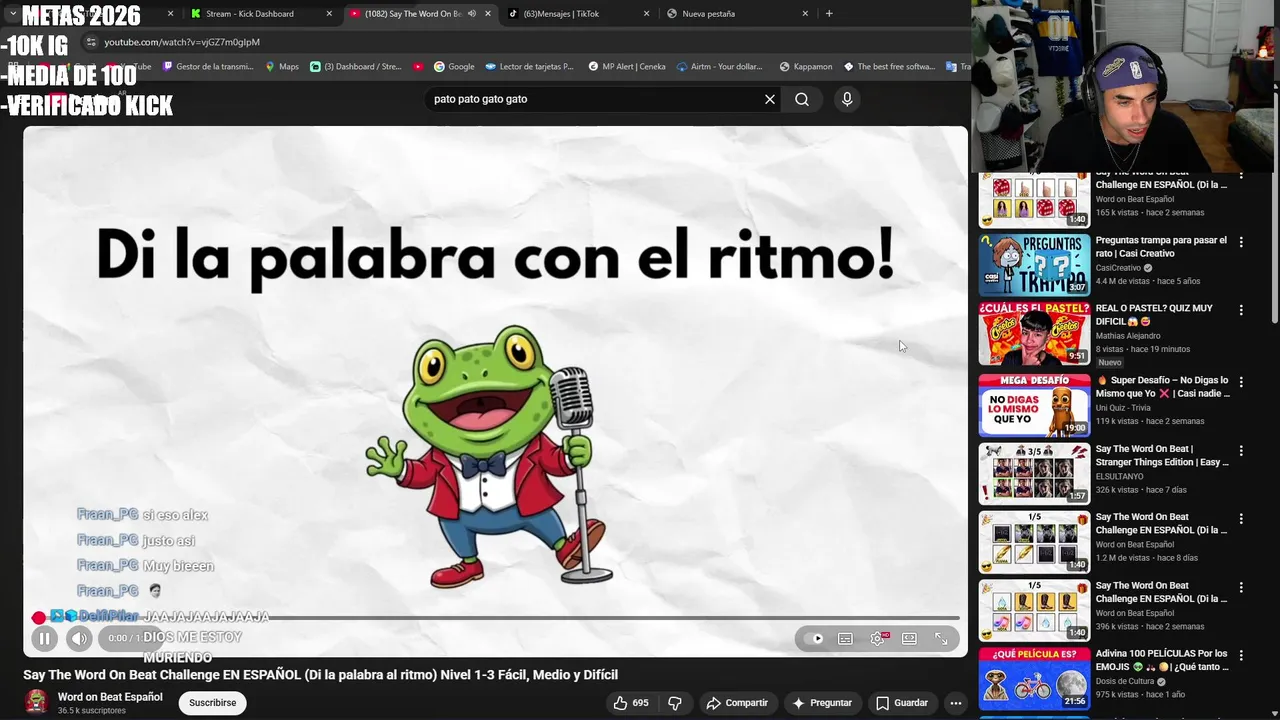This screenshot has height=720, width=1280.
Task: Switch to the Stream - Kick Dashboard tab
Action: 250,14
